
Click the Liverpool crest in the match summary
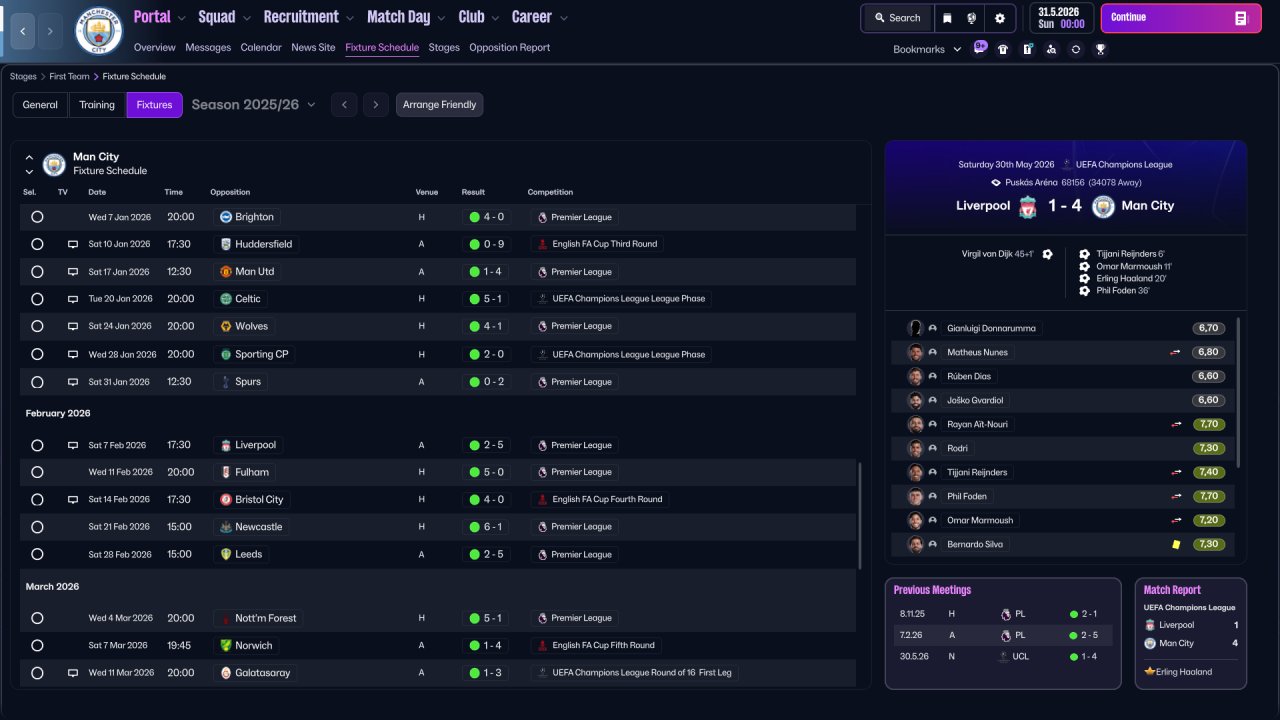pos(1028,206)
